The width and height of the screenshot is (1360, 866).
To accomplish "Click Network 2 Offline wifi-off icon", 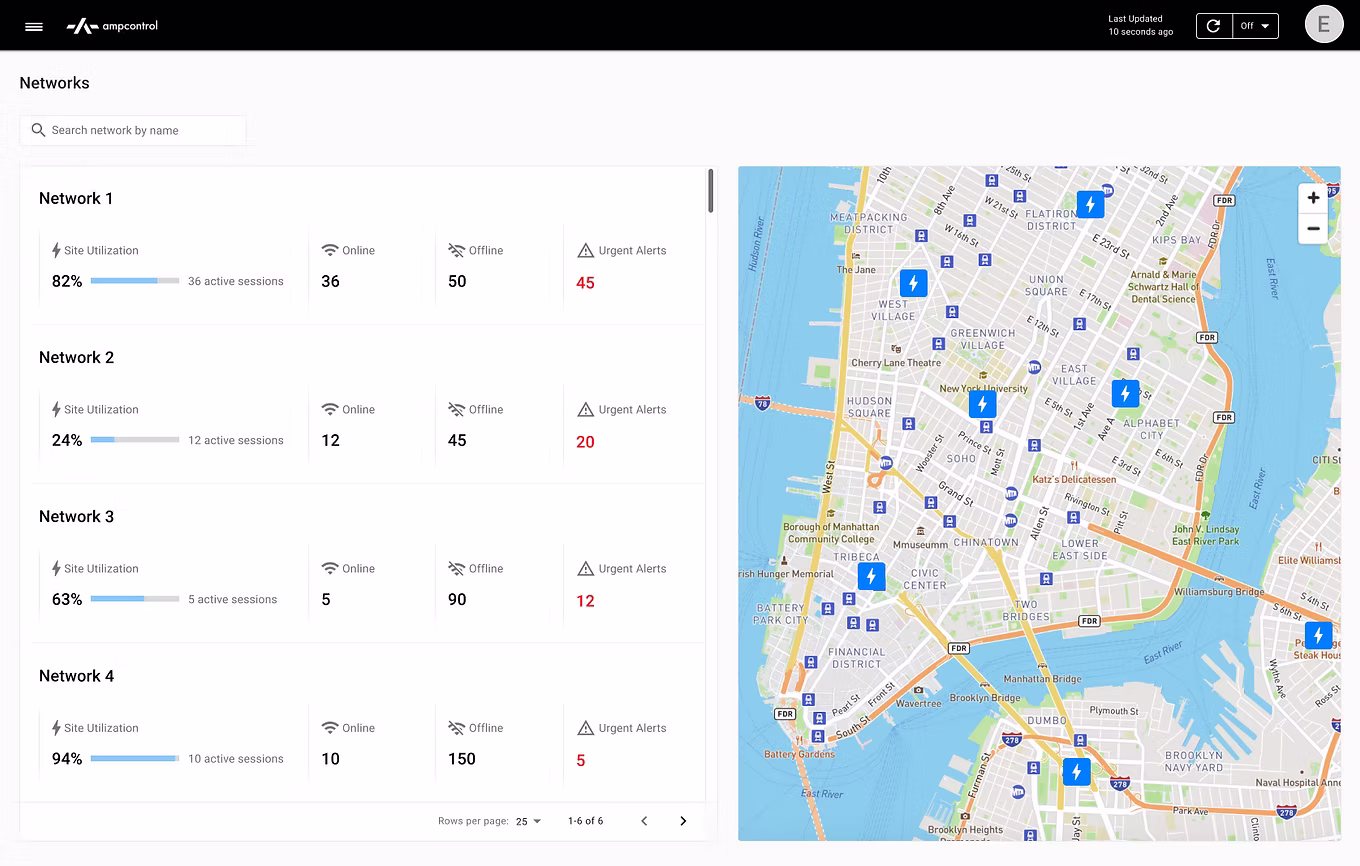I will click(457, 409).
